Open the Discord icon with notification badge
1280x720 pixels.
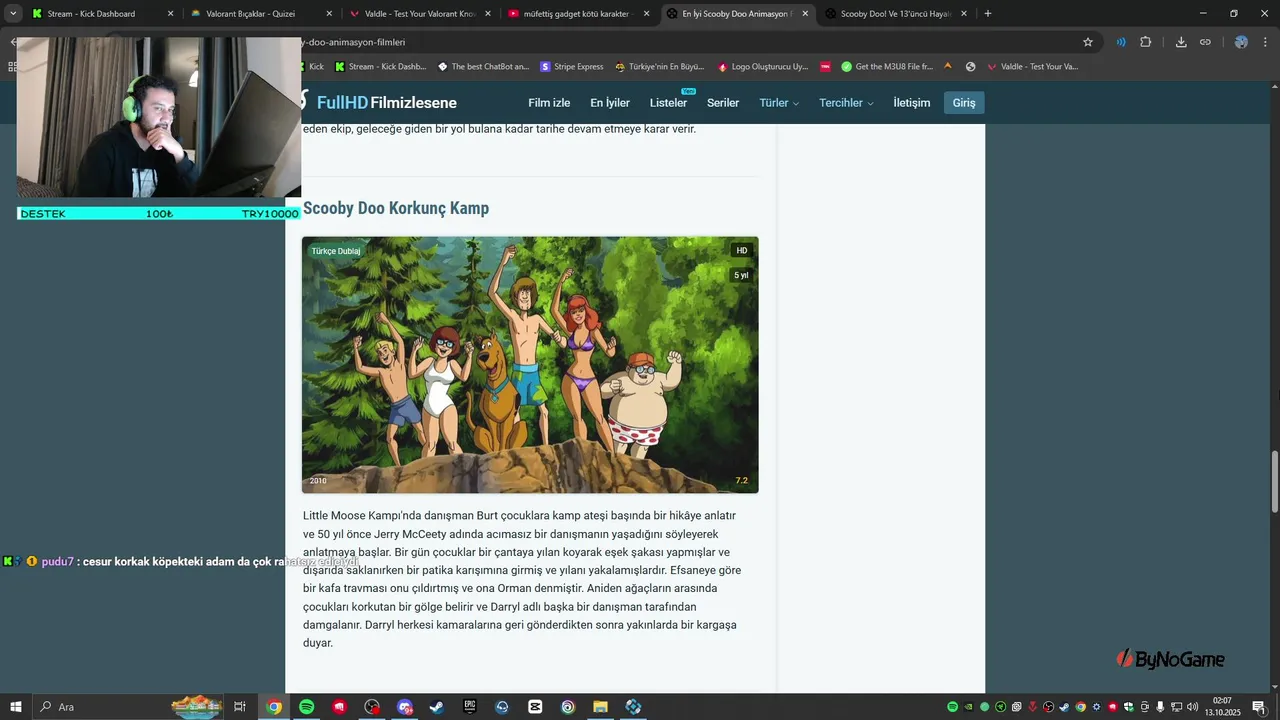pyautogui.click(x=405, y=707)
